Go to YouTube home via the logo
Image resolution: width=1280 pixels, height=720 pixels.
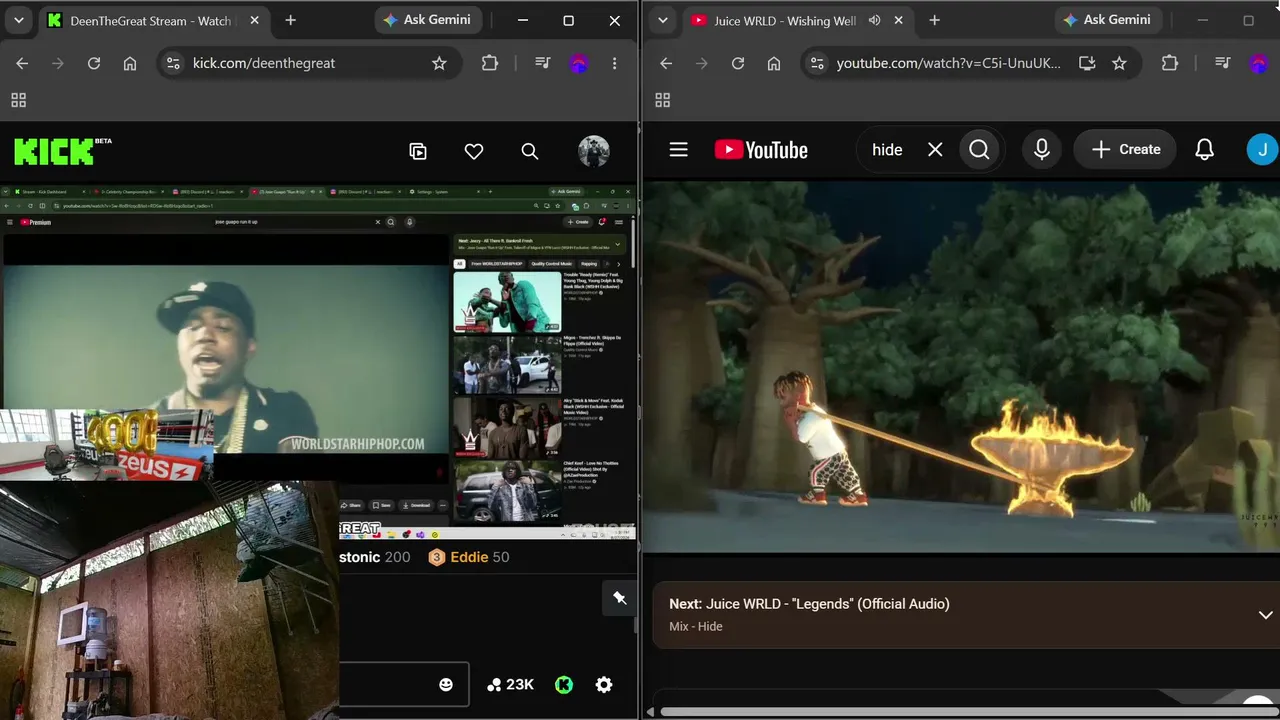point(761,150)
